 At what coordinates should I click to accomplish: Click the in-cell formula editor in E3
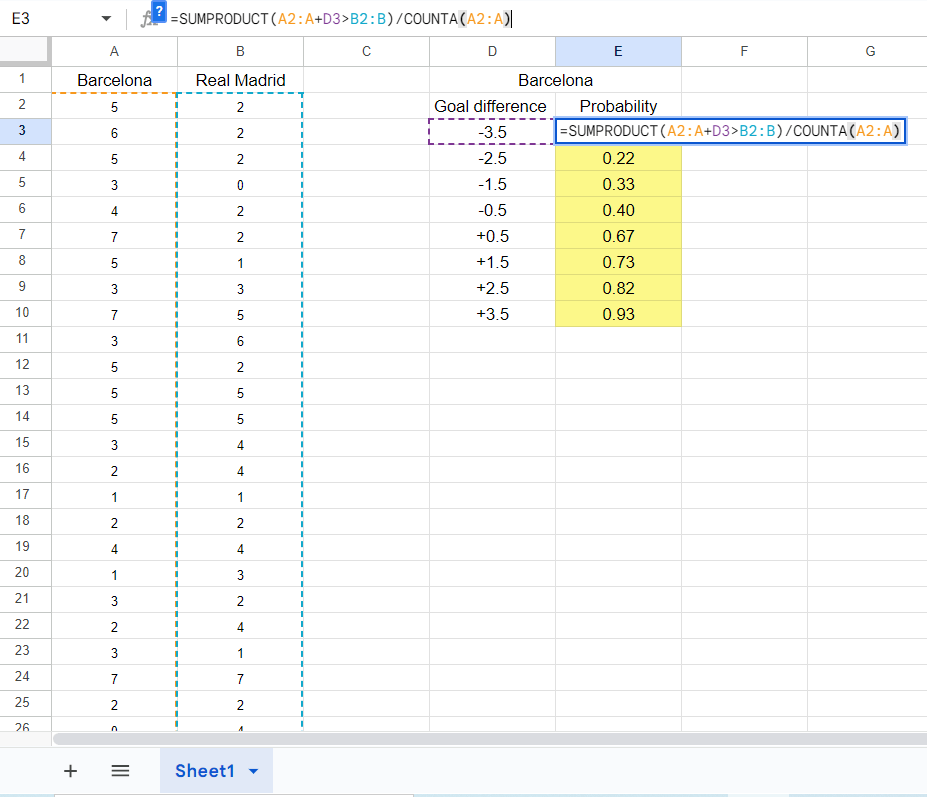(x=731, y=131)
